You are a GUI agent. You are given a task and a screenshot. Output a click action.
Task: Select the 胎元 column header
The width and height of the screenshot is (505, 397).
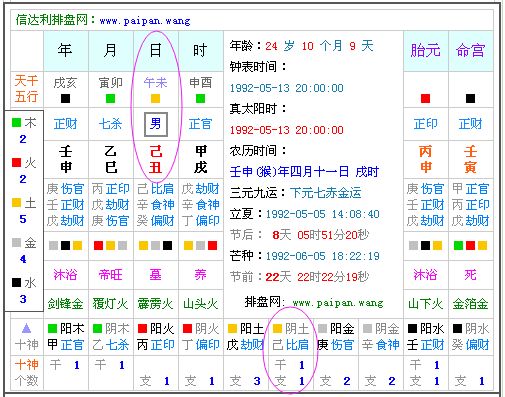[x=425, y=51]
